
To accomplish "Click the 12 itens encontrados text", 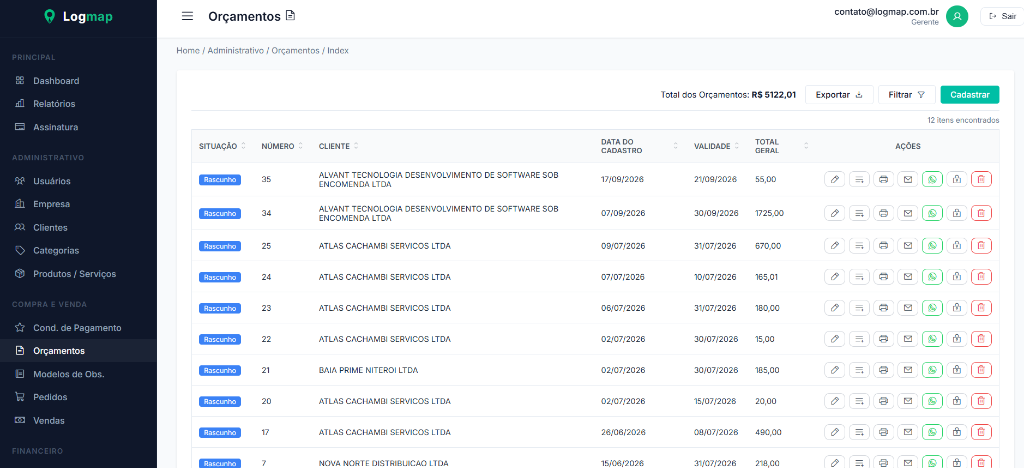I will (x=963, y=120).
